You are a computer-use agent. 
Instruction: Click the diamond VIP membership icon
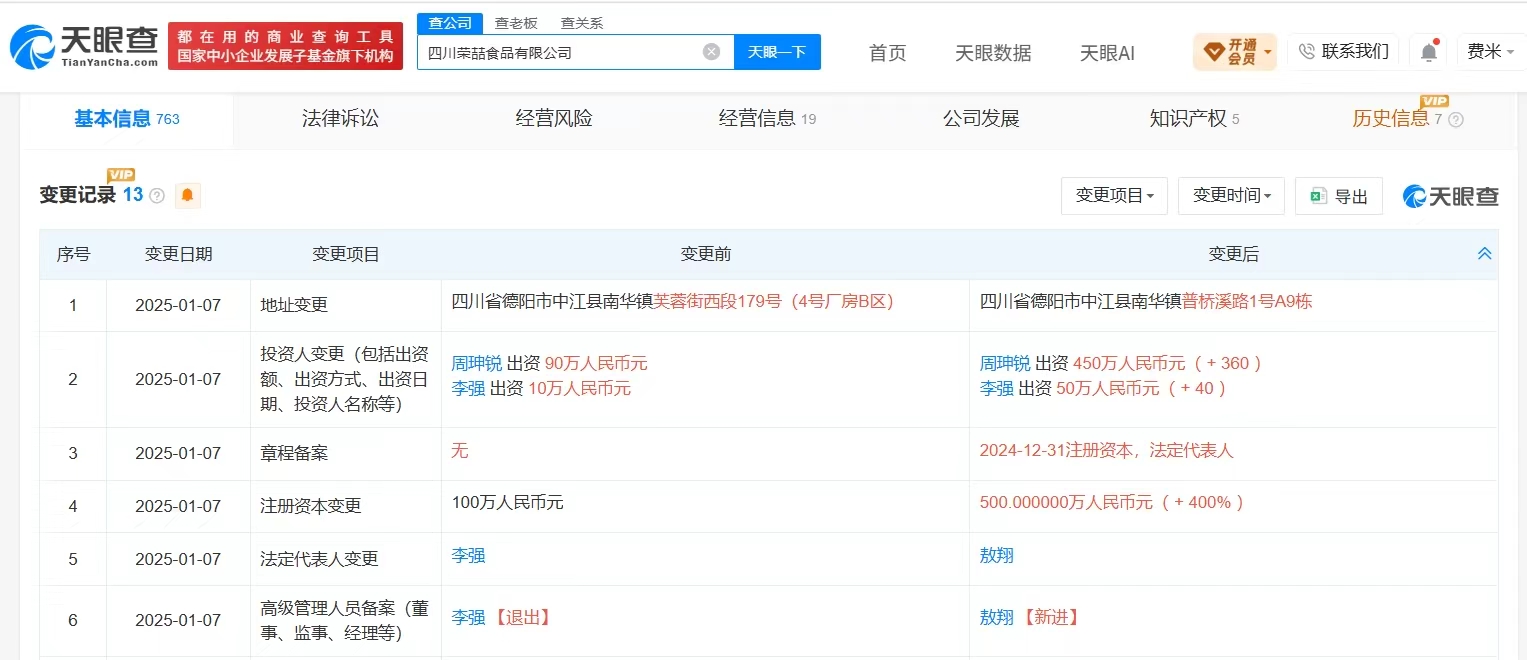pyautogui.click(x=1212, y=51)
